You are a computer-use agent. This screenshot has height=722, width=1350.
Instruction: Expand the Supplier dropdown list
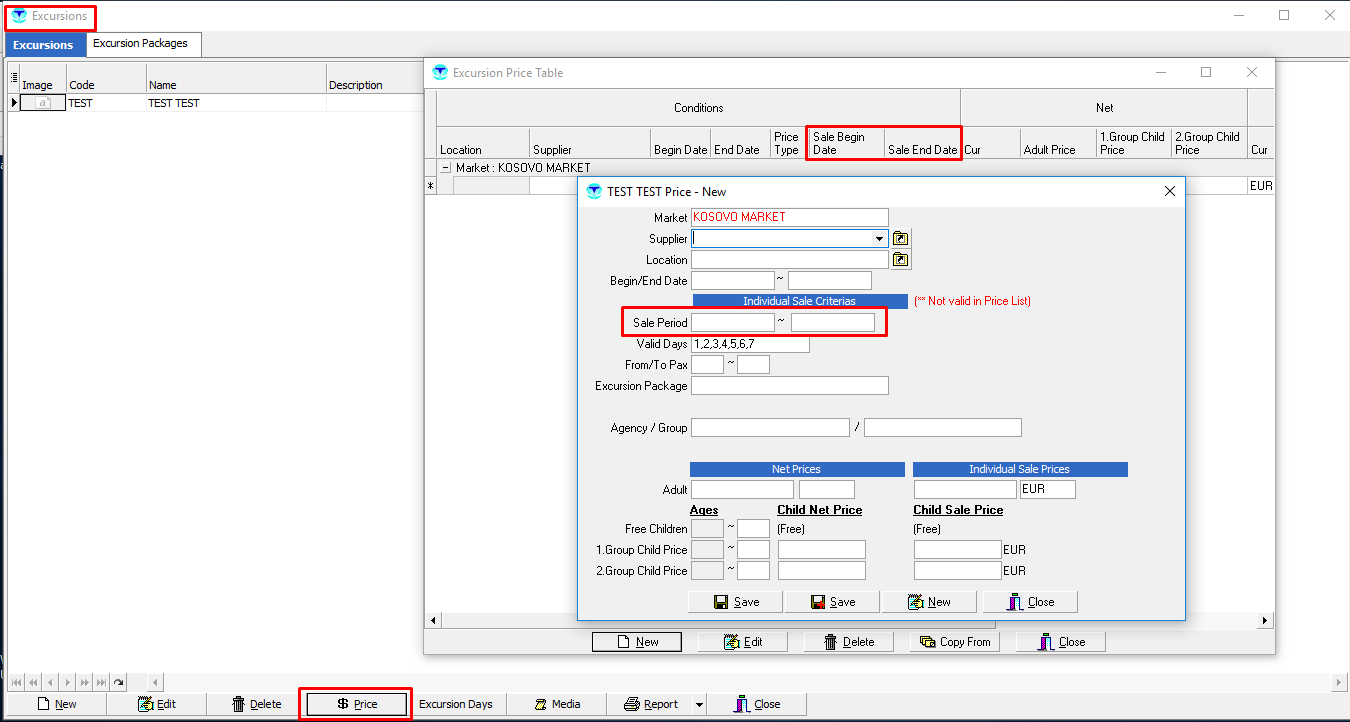click(x=879, y=239)
